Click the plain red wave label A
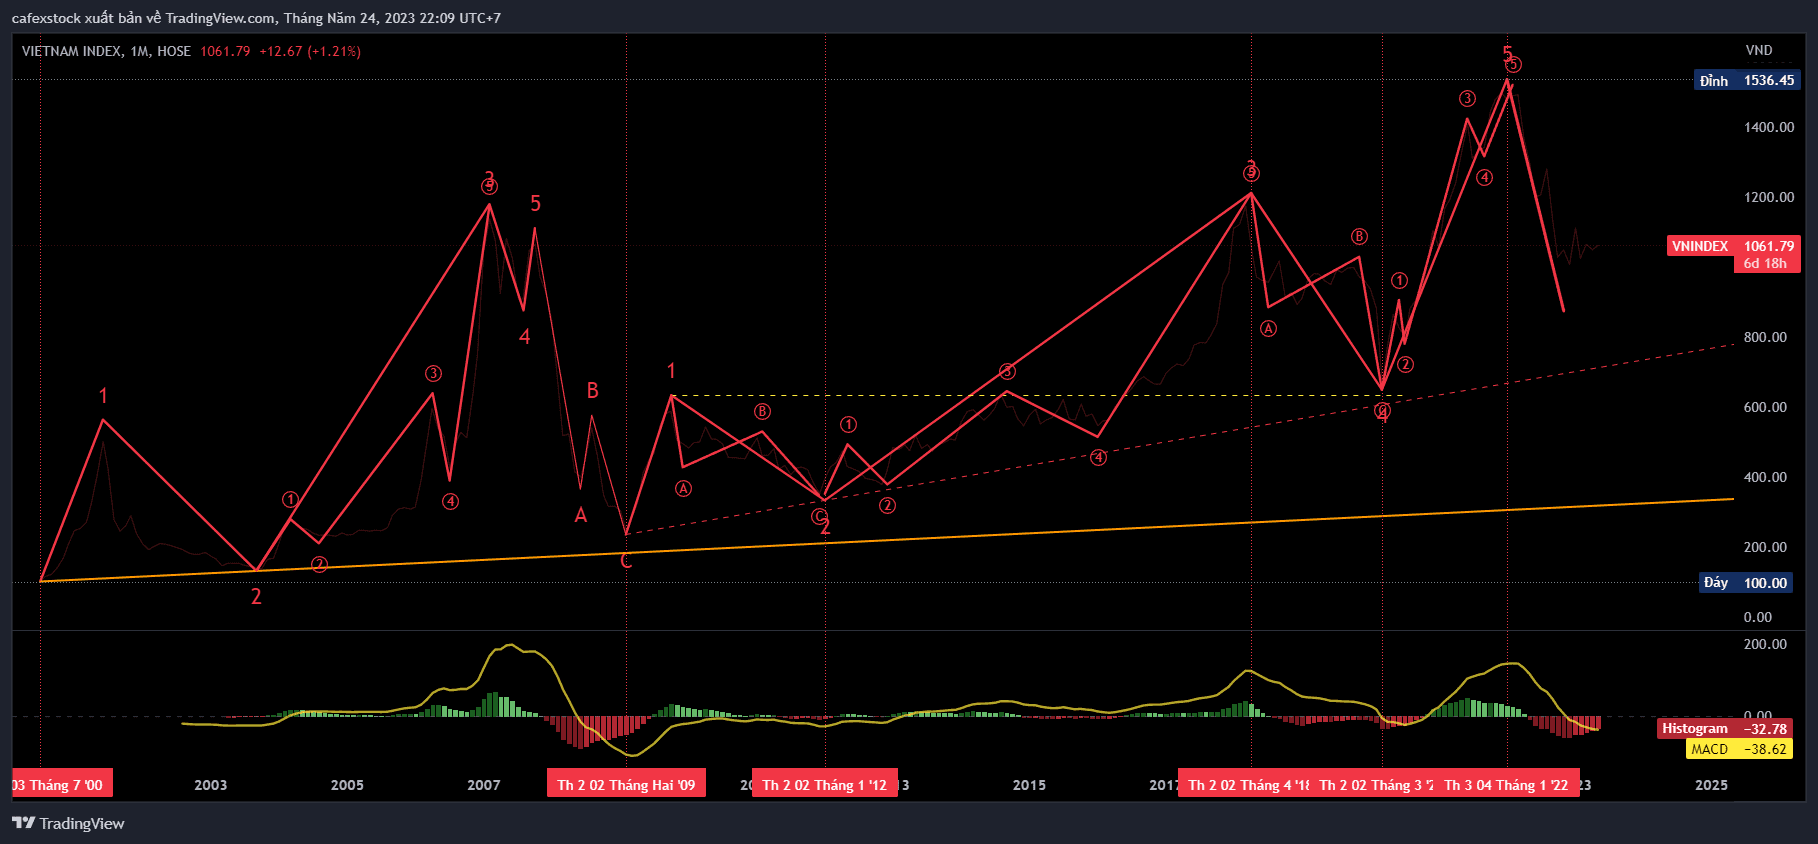Viewport: 1818px width, 844px height. coord(580,515)
